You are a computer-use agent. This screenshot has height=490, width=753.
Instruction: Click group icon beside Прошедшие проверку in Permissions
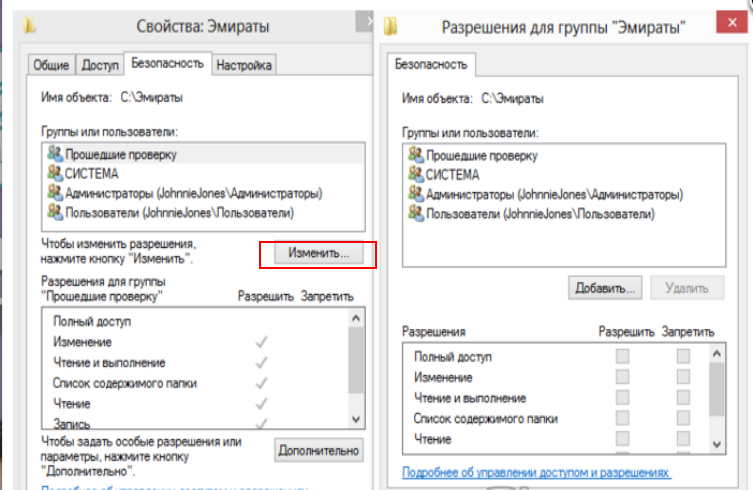click(x=416, y=155)
